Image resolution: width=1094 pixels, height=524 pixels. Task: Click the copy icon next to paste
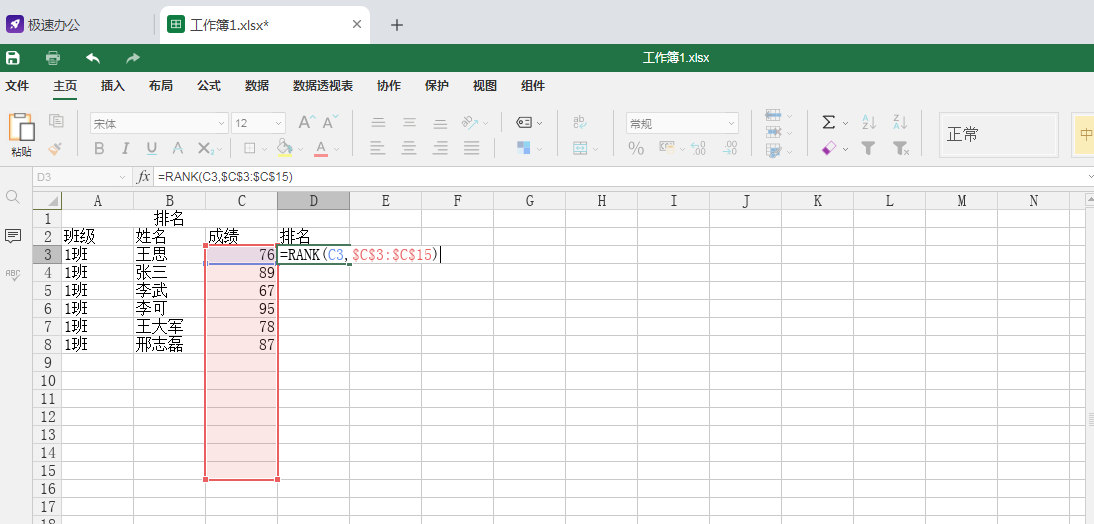(x=57, y=121)
